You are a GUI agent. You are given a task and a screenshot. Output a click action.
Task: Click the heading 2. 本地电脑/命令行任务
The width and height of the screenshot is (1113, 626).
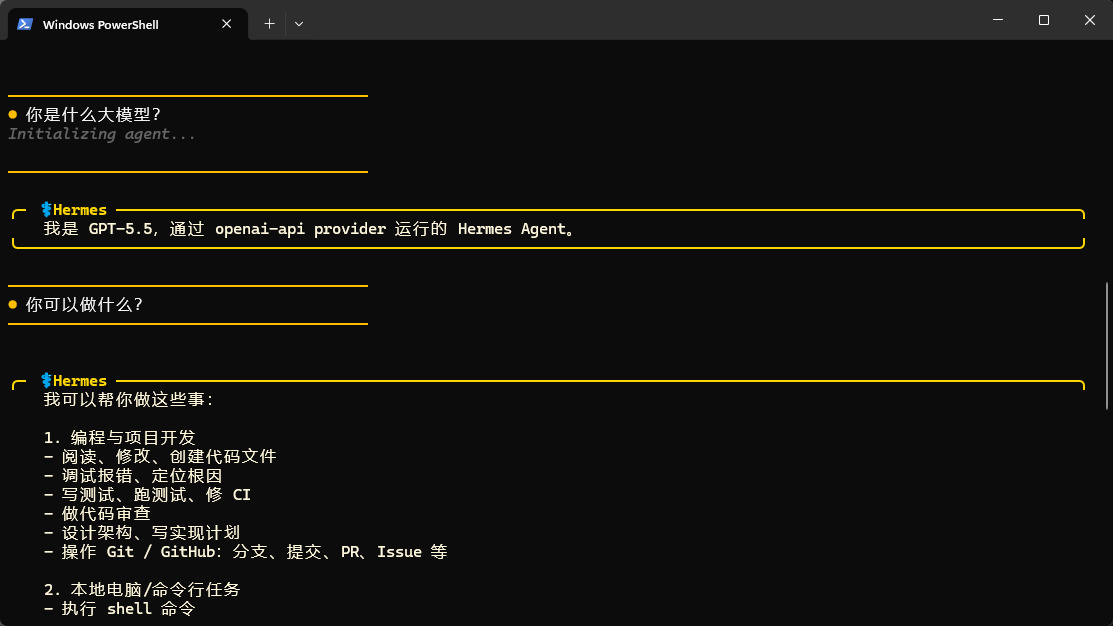pyautogui.click(x=142, y=590)
